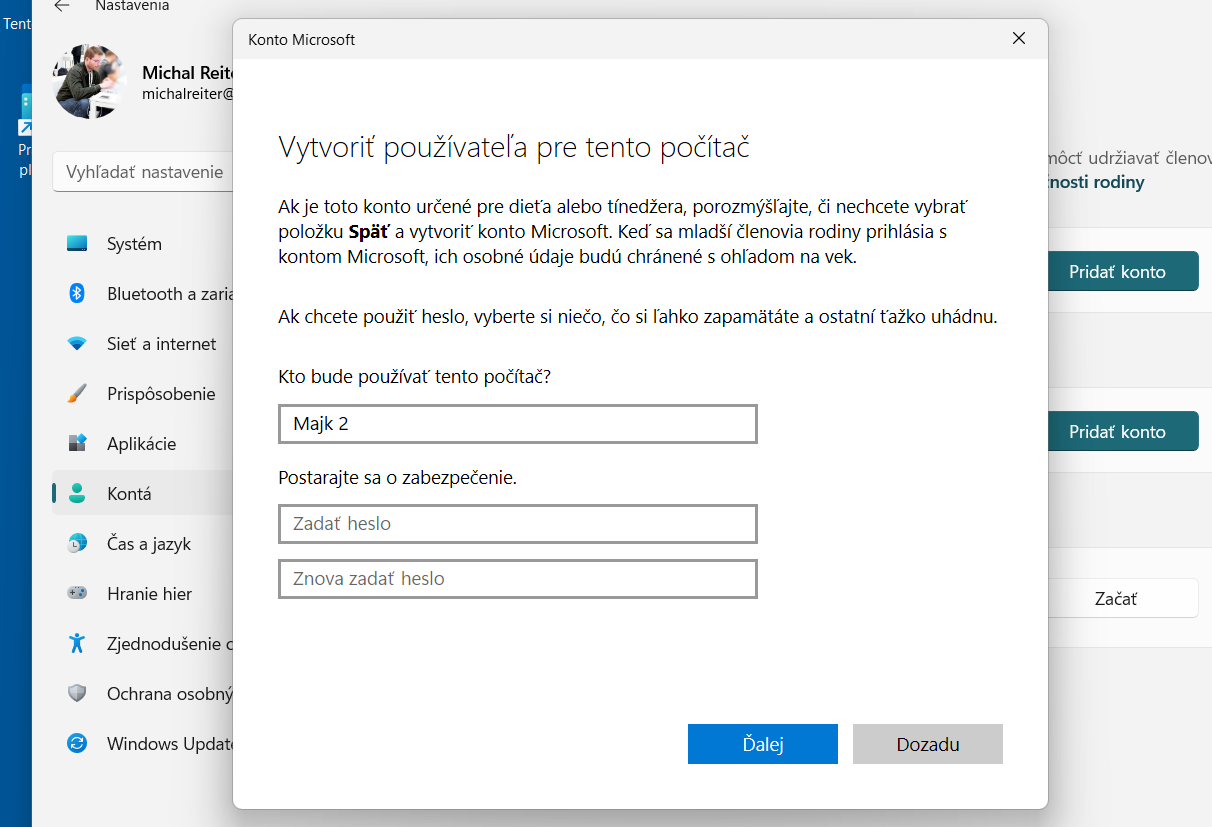Click the Čas a jazyk globe icon

tap(77, 544)
